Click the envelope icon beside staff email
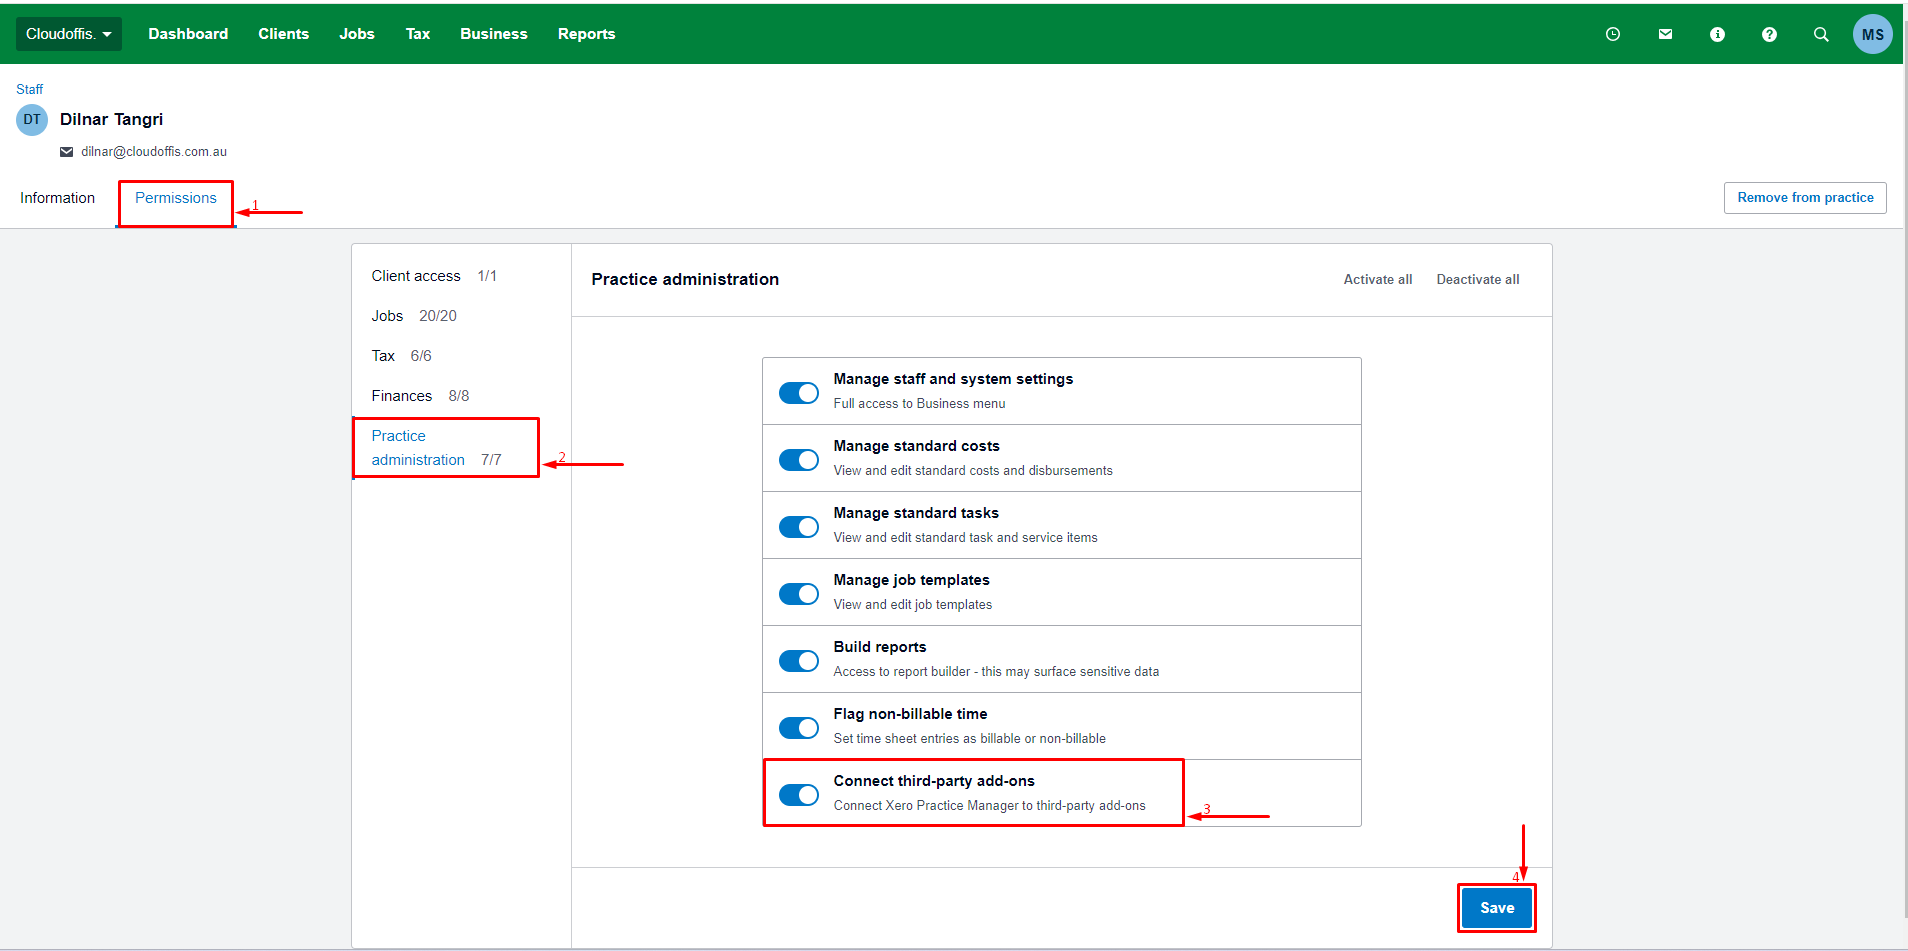This screenshot has height=951, width=1908. click(x=66, y=152)
